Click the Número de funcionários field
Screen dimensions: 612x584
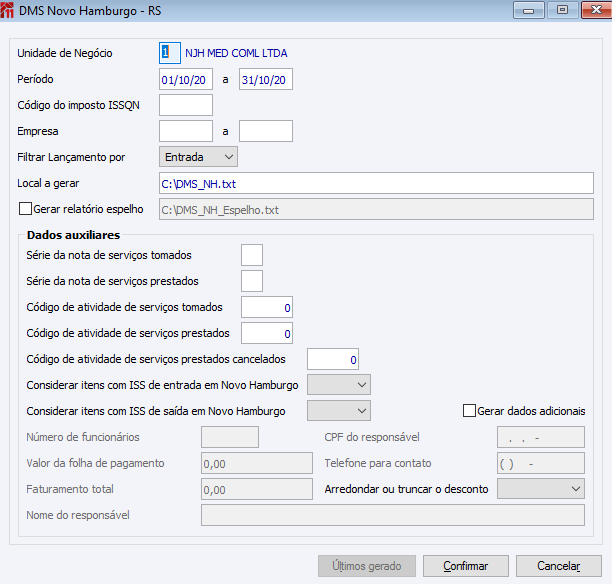pyautogui.click(x=230, y=437)
